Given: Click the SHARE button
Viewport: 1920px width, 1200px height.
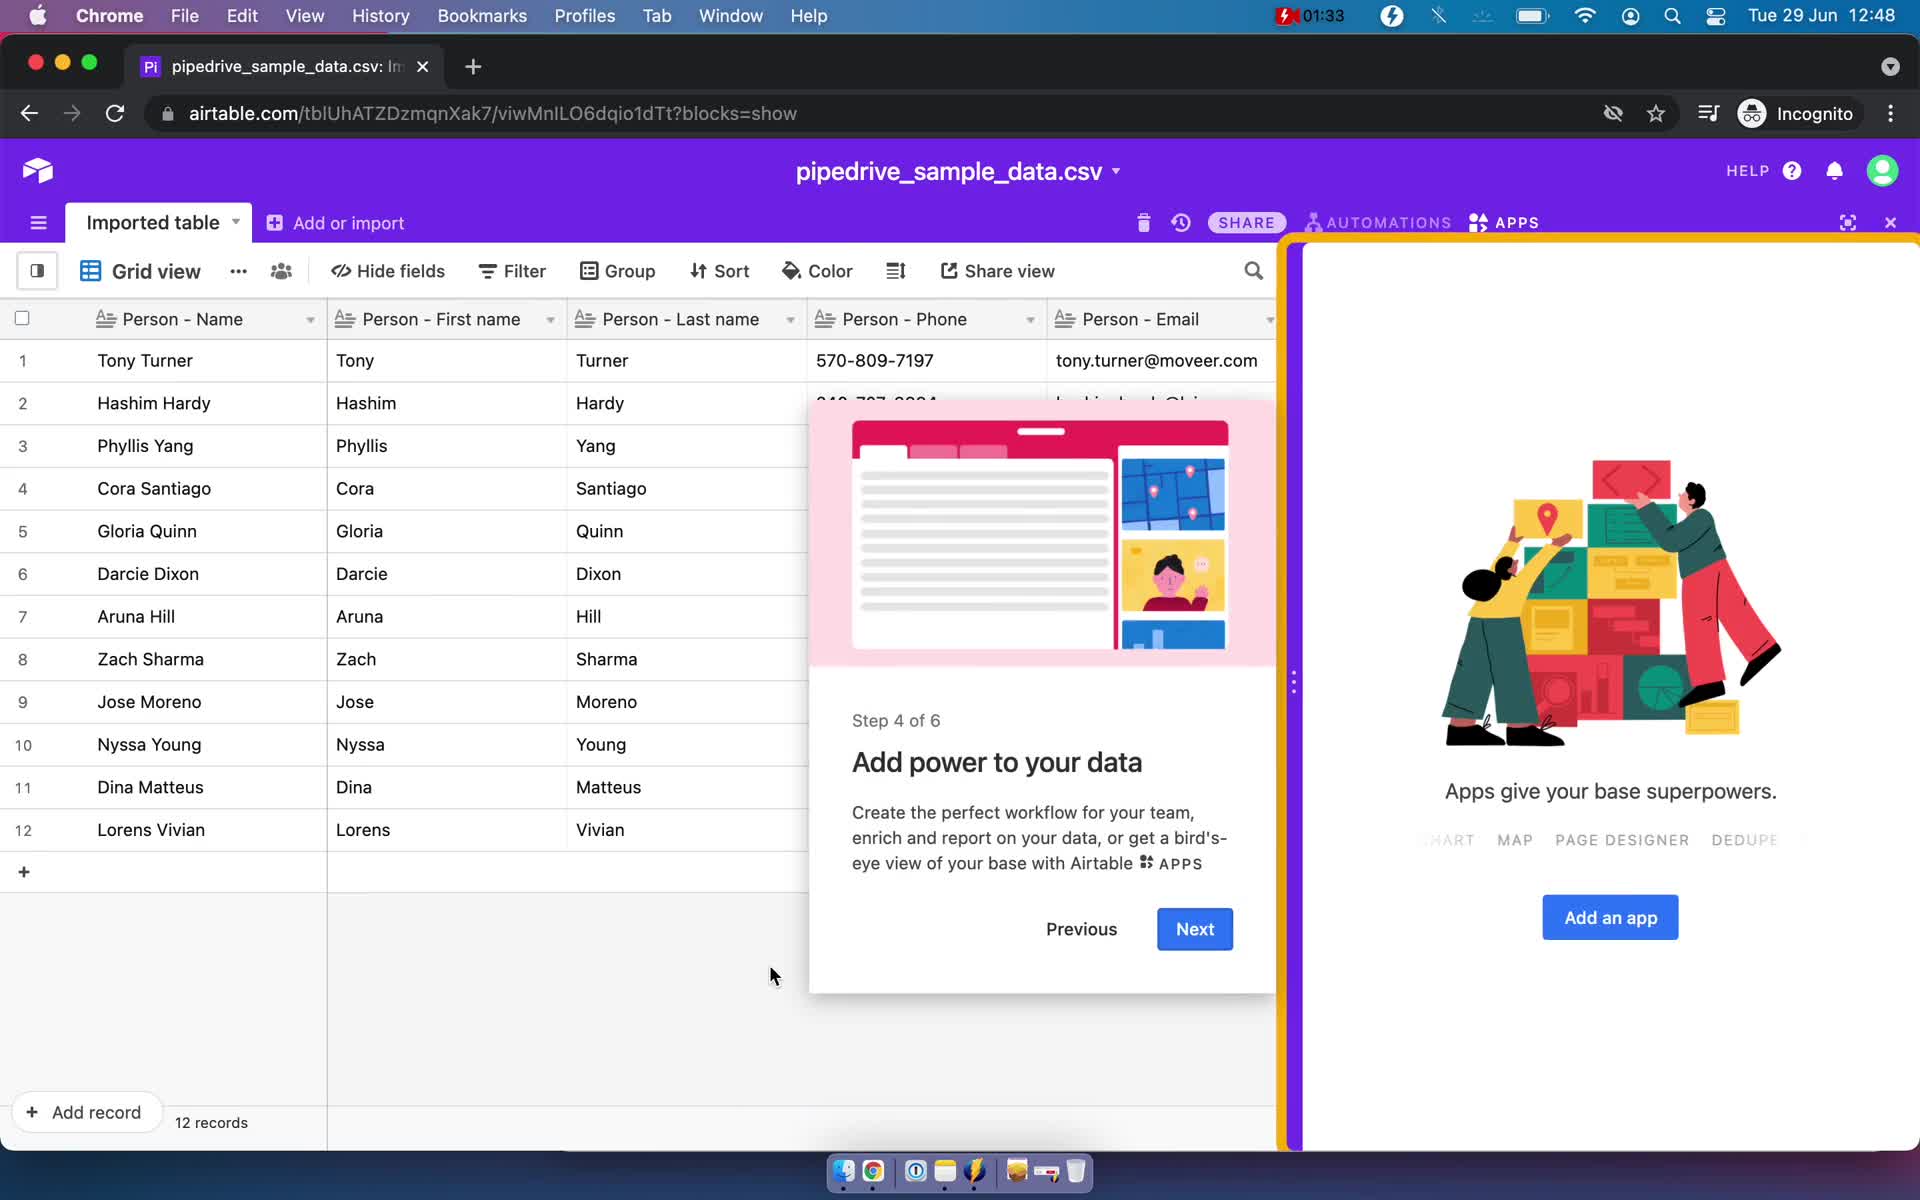Looking at the screenshot, I should [1246, 223].
